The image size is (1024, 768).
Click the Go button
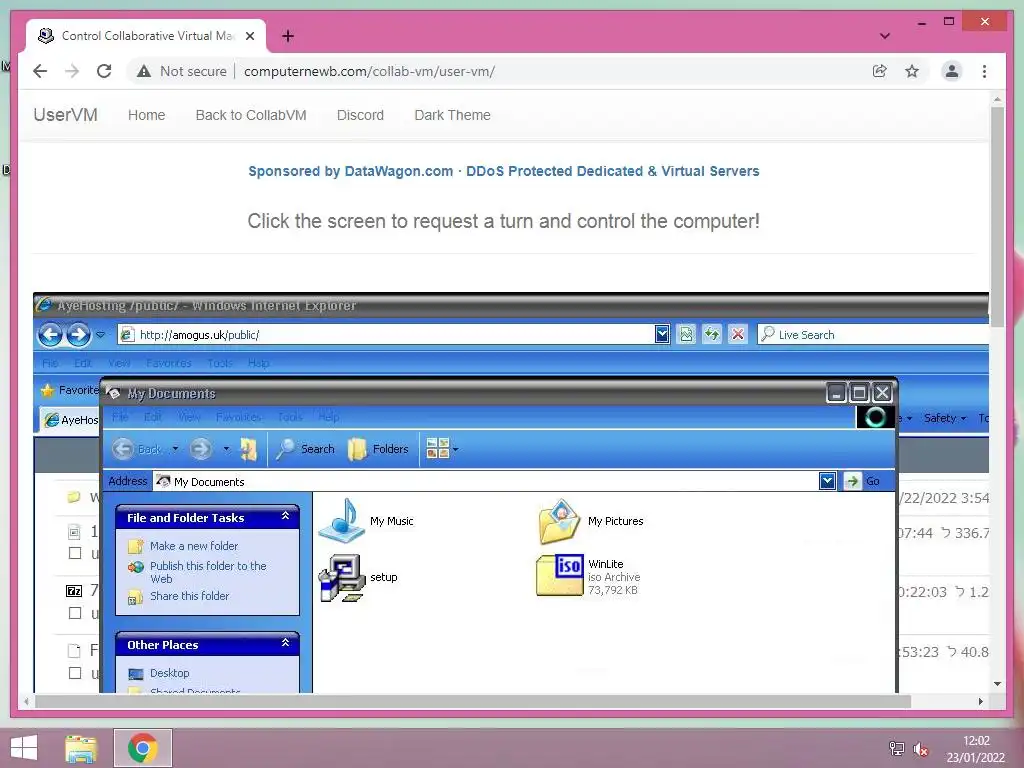862,482
